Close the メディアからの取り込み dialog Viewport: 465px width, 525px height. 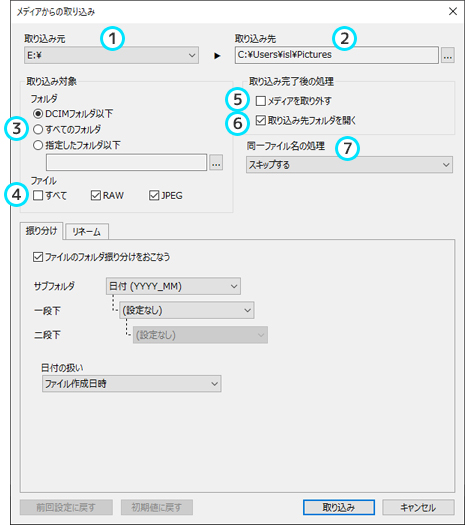tap(453, 11)
